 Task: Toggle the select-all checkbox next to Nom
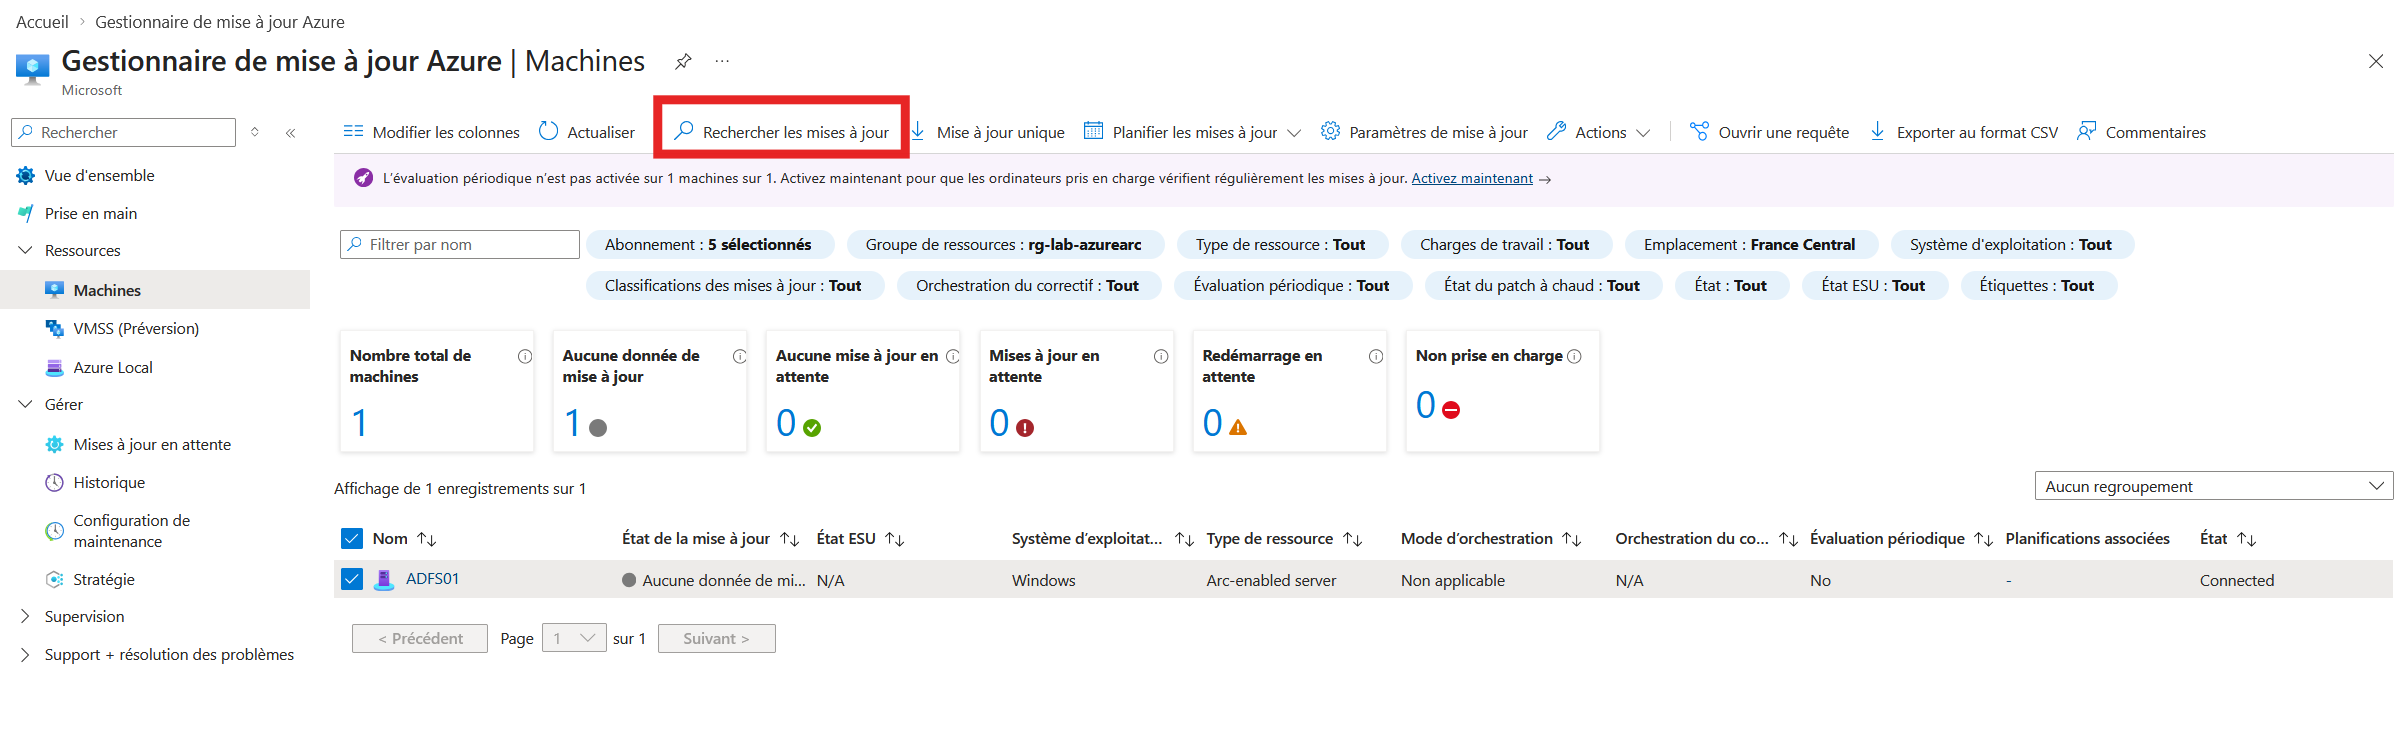(352, 539)
